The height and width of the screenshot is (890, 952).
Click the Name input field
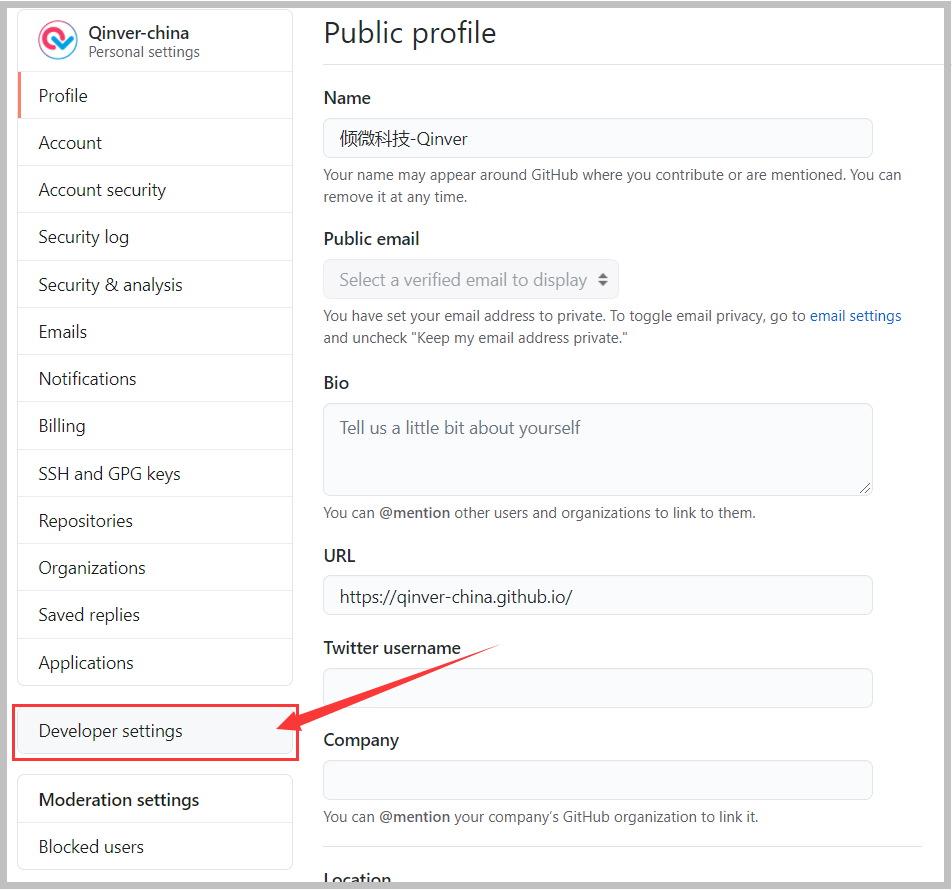coord(597,139)
